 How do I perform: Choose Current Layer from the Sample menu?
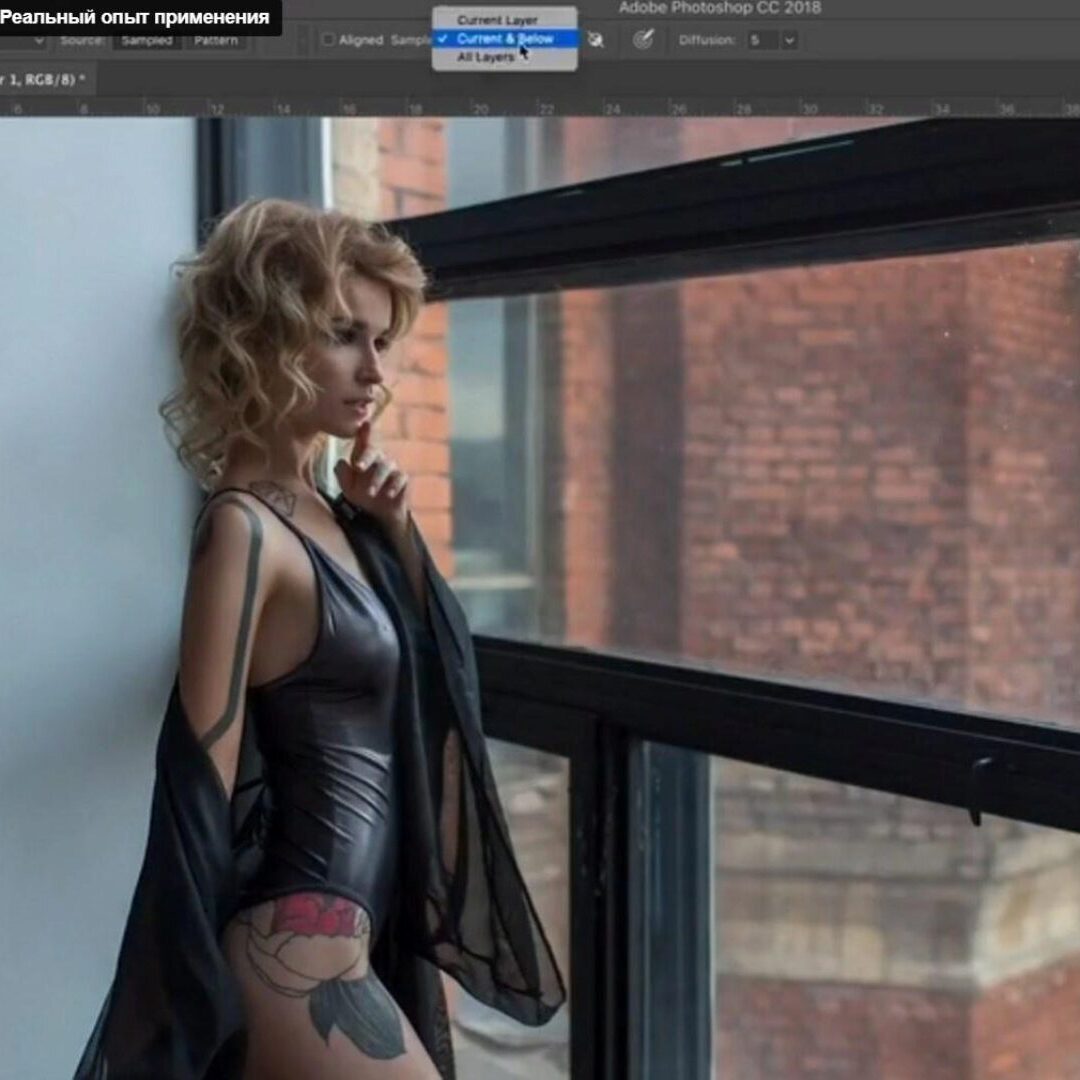pyautogui.click(x=496, y=20)
